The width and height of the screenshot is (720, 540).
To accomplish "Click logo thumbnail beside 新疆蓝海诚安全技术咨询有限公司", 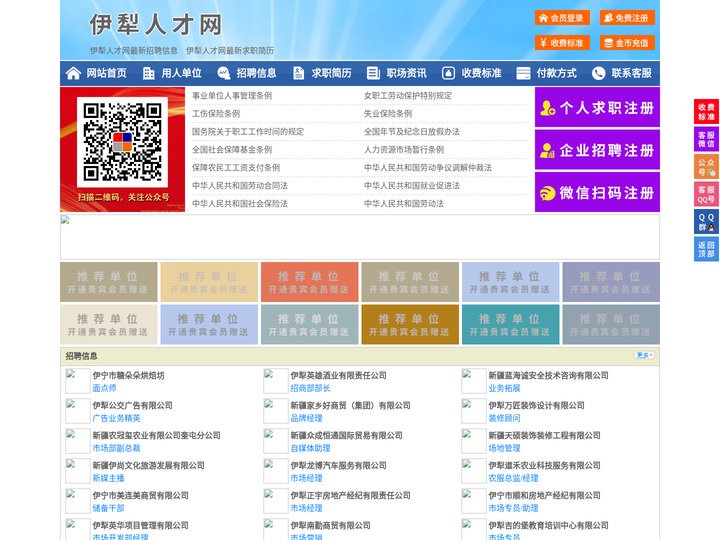I will coord(473,381).
